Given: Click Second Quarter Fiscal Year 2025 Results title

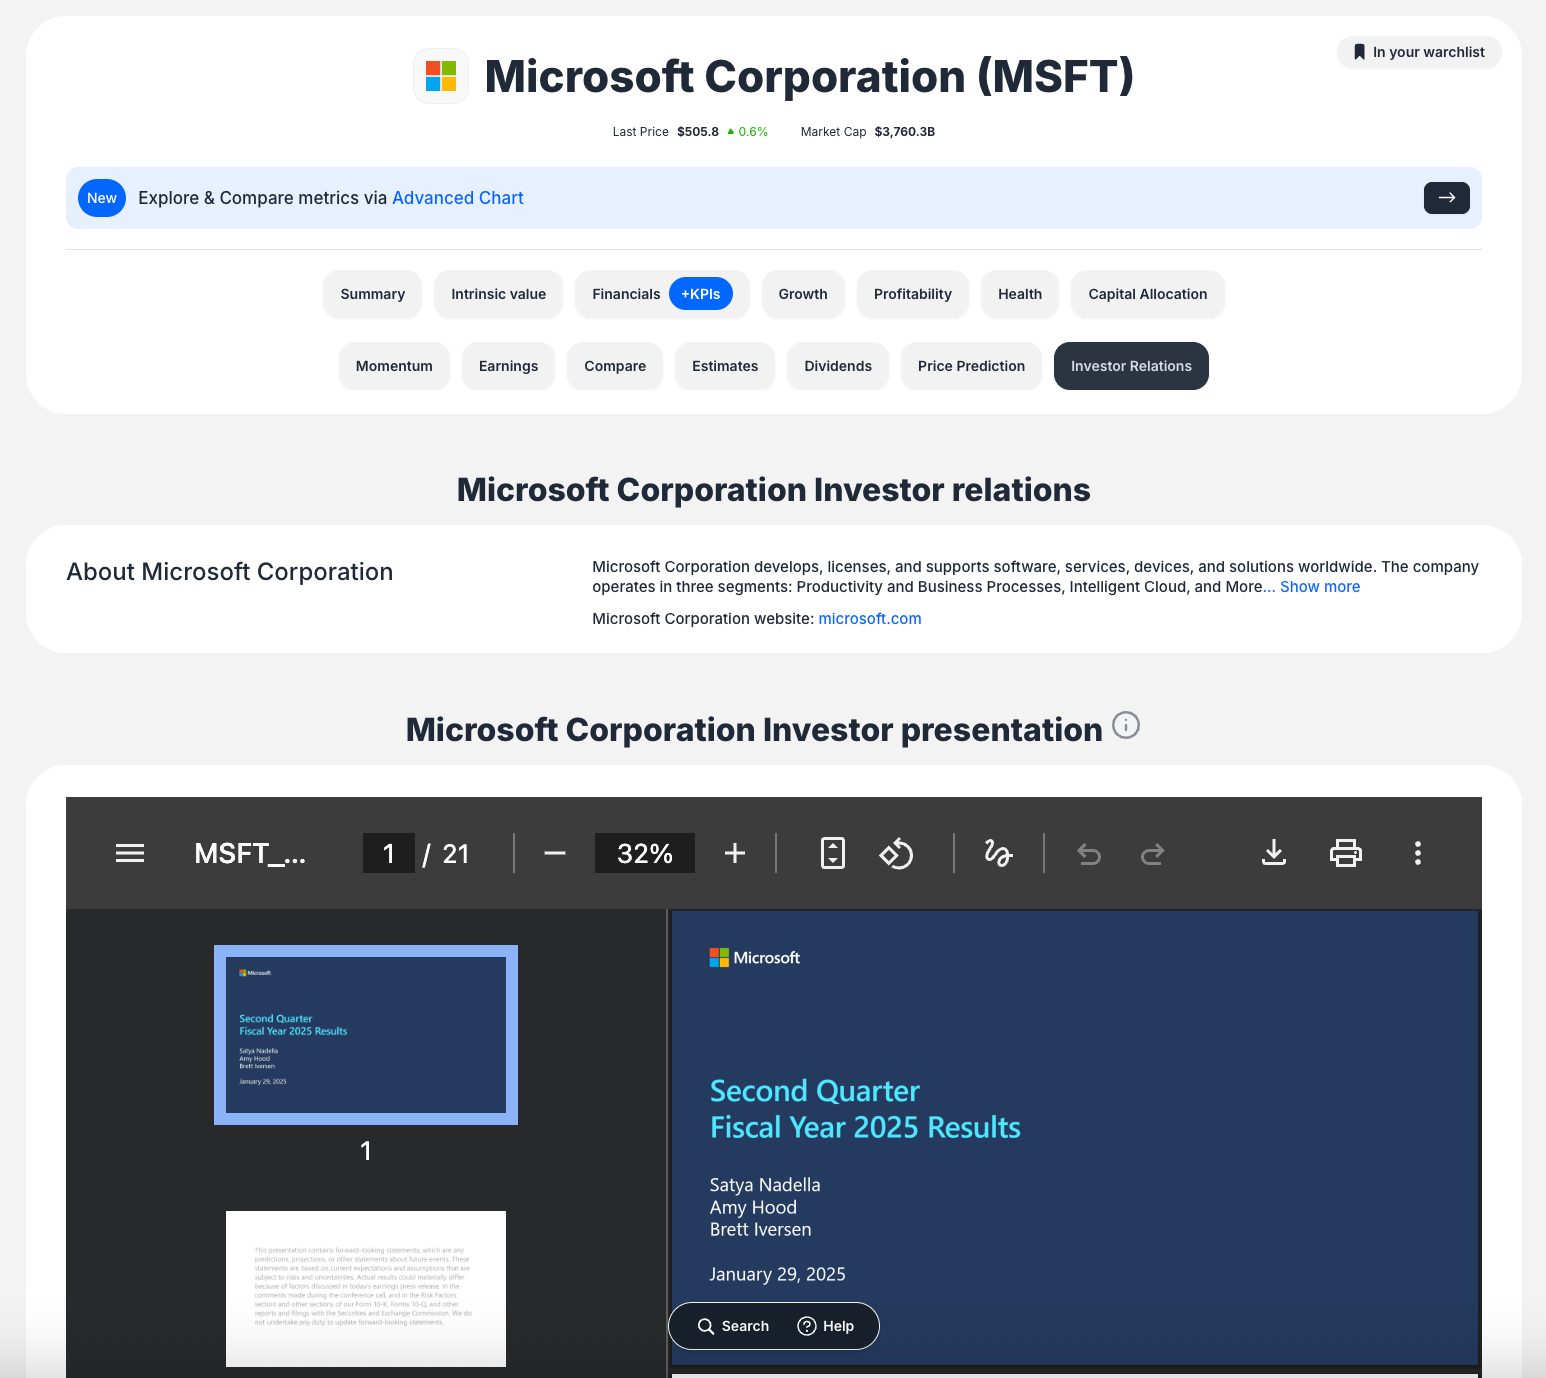Looking at the screenshot, I should [x=865, y=1109].
